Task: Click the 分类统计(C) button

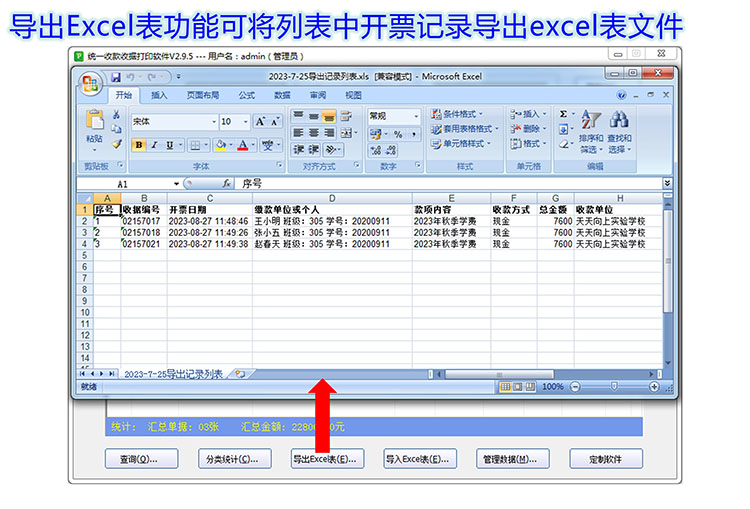Action: point(229,459)
